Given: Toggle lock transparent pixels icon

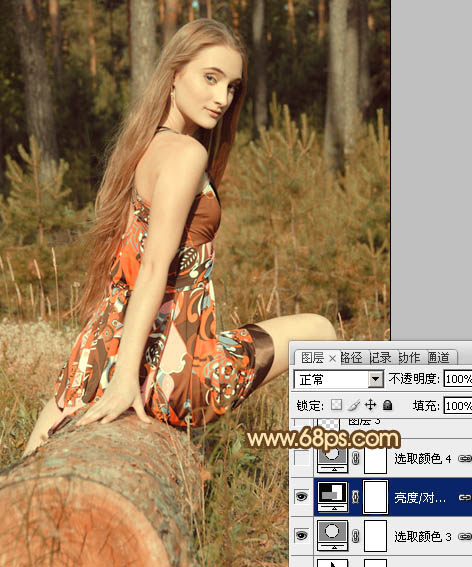Looking at the screenshot, I should (x=337, y=405).
